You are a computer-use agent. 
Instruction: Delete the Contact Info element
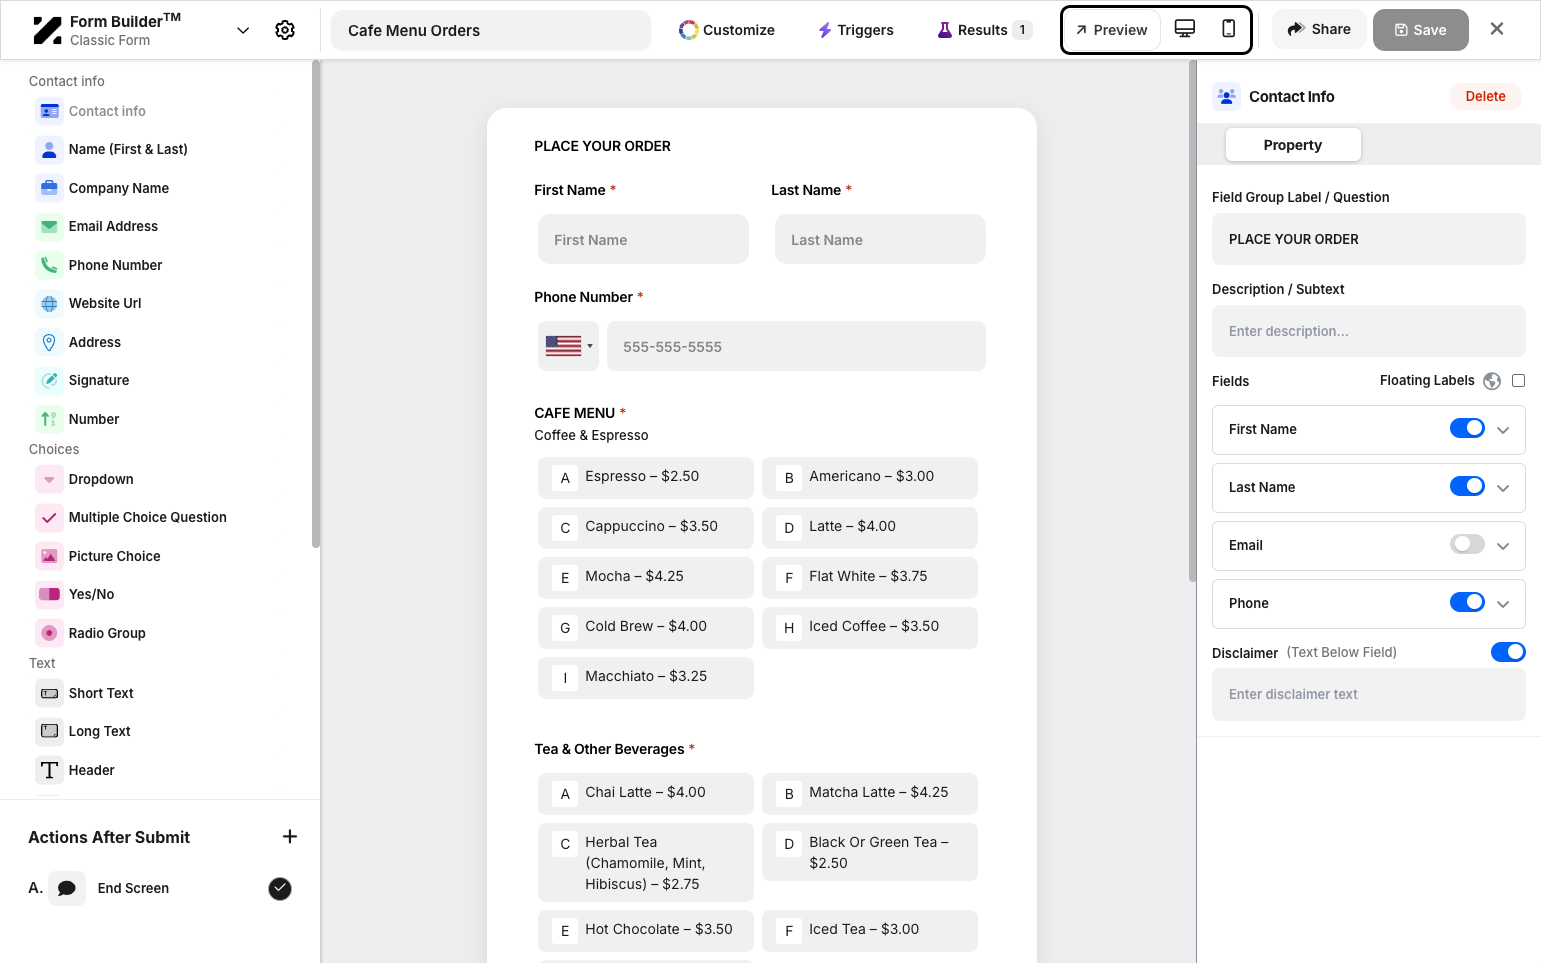click(1485, 96)
